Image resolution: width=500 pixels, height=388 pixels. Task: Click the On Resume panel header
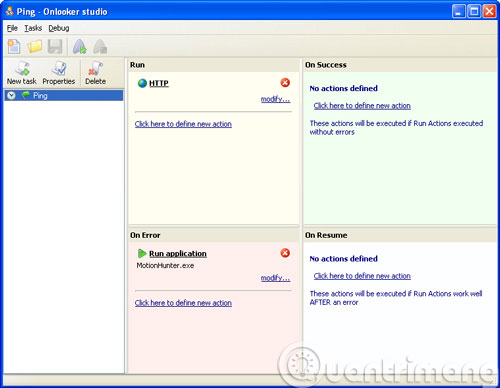tap(400, 235)
